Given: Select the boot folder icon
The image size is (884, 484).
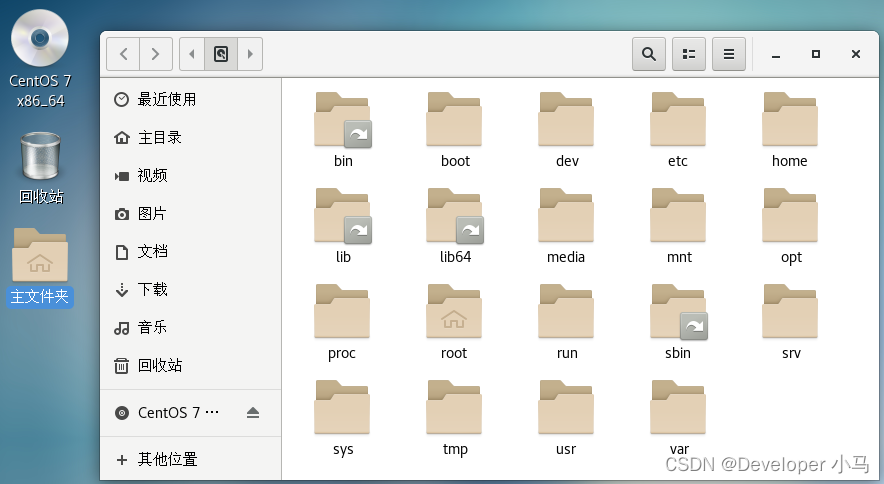Looking at the screenshot, I should coord(454,120).
